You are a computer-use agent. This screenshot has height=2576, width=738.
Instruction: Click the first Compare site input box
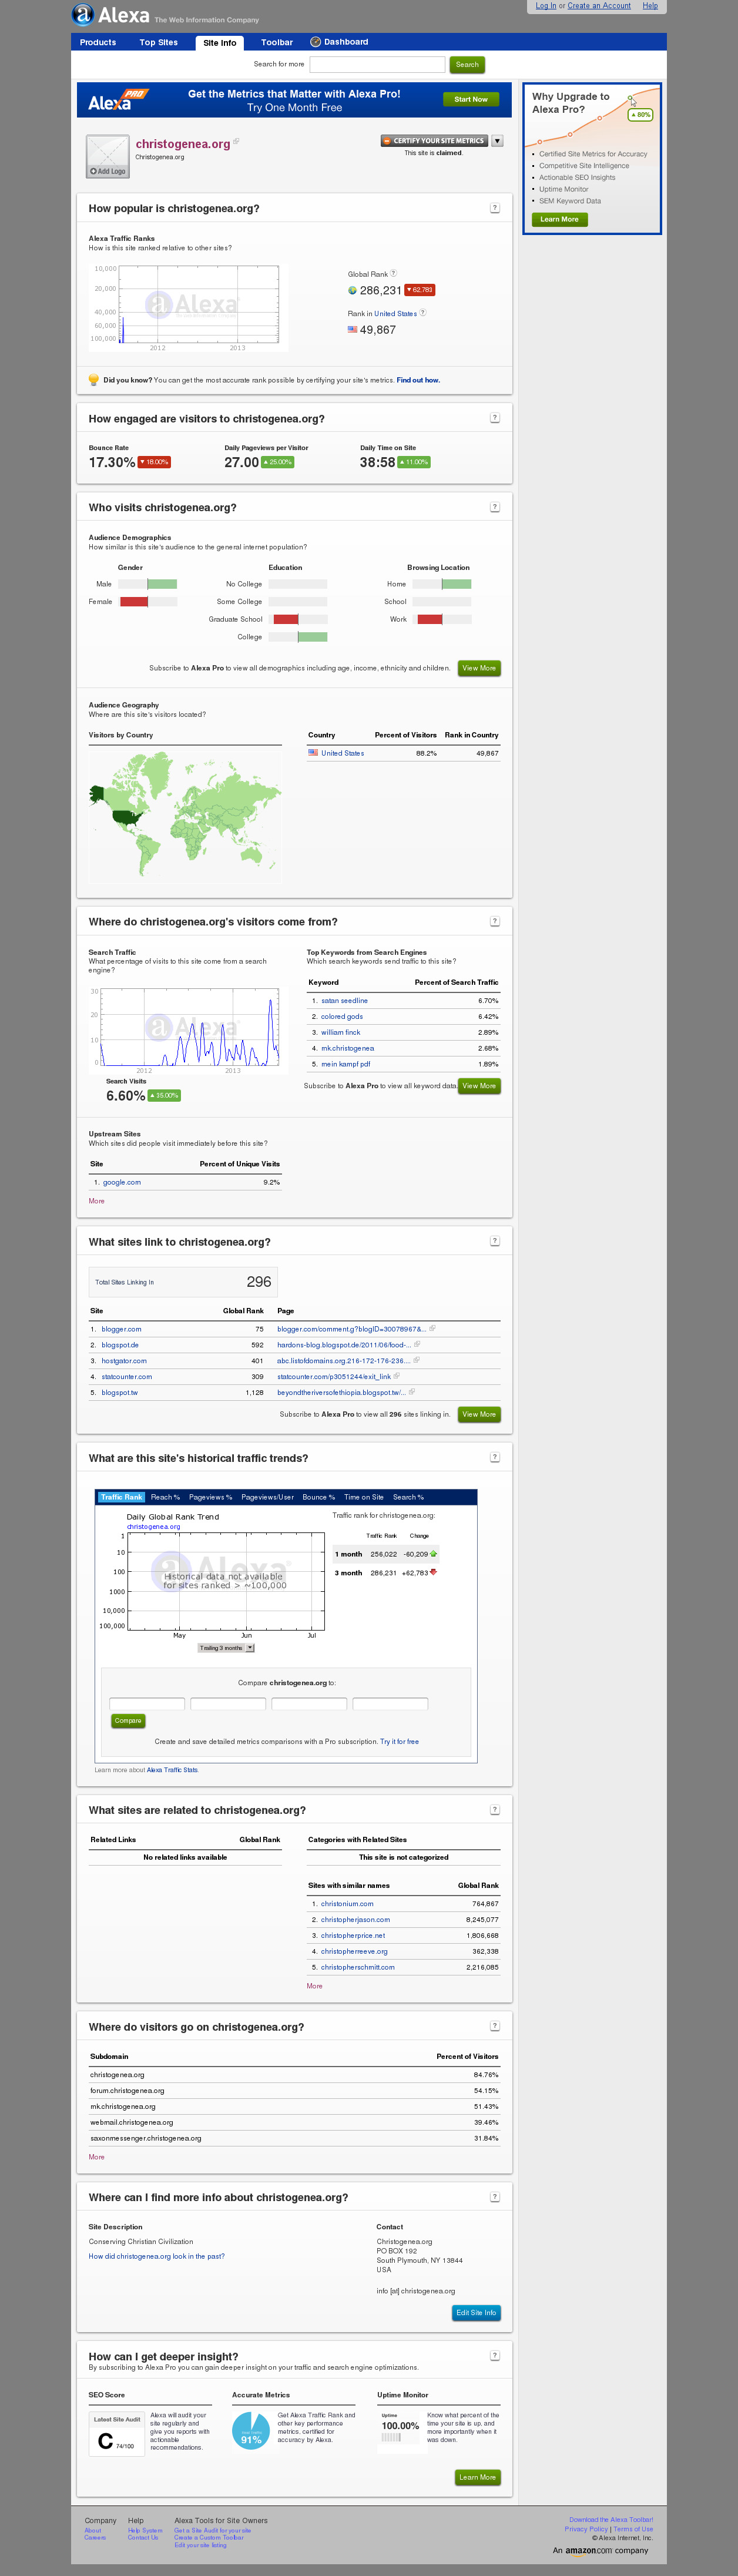click(147, 1703)
